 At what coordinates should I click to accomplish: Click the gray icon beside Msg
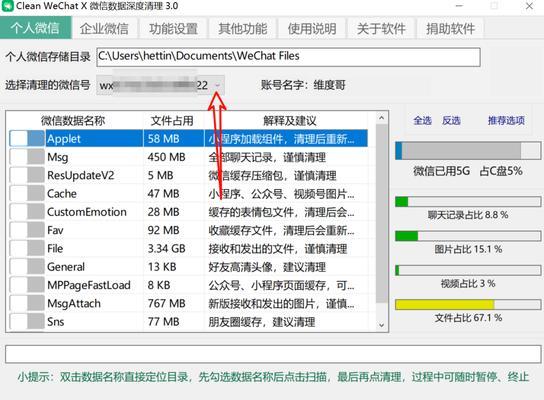(x=36, y=157)
